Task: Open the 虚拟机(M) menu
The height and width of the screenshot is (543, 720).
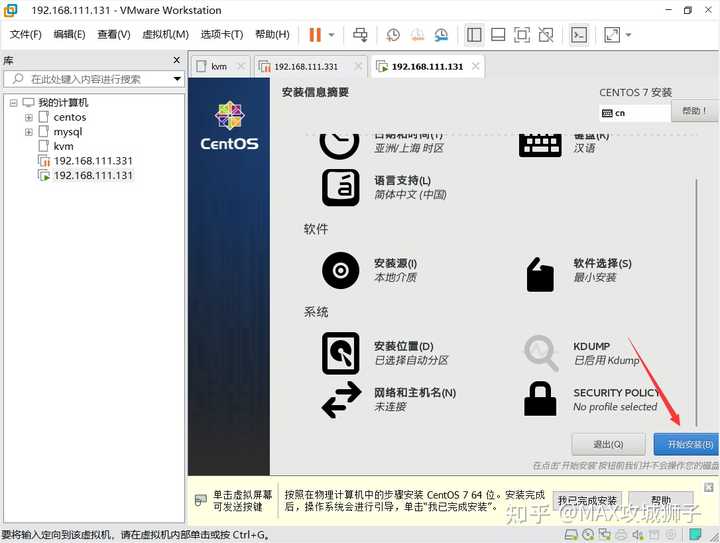Action: (x=165, y=34)
